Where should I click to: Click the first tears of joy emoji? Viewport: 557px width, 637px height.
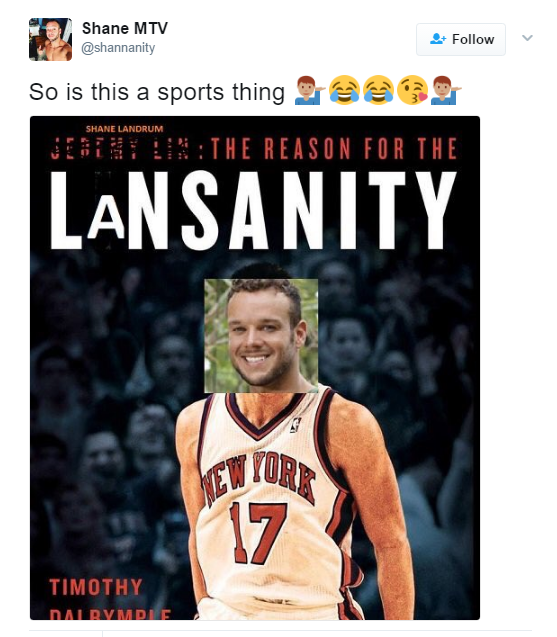point(344,90)
